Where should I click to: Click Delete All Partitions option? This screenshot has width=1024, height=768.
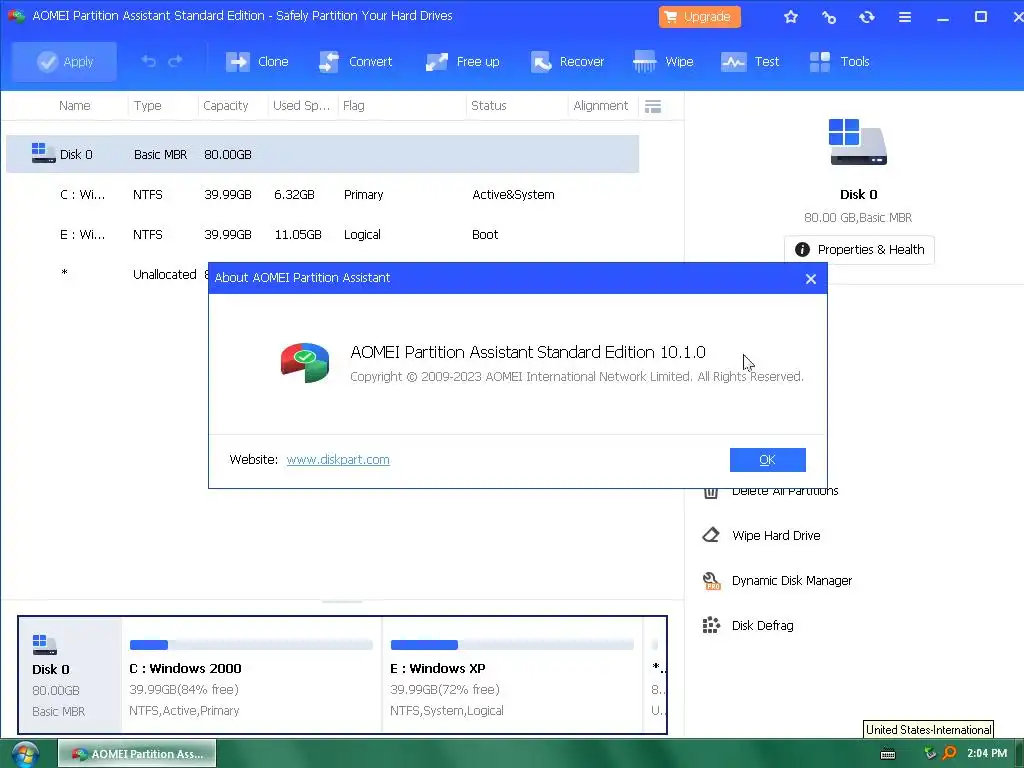tap(784, 492)
